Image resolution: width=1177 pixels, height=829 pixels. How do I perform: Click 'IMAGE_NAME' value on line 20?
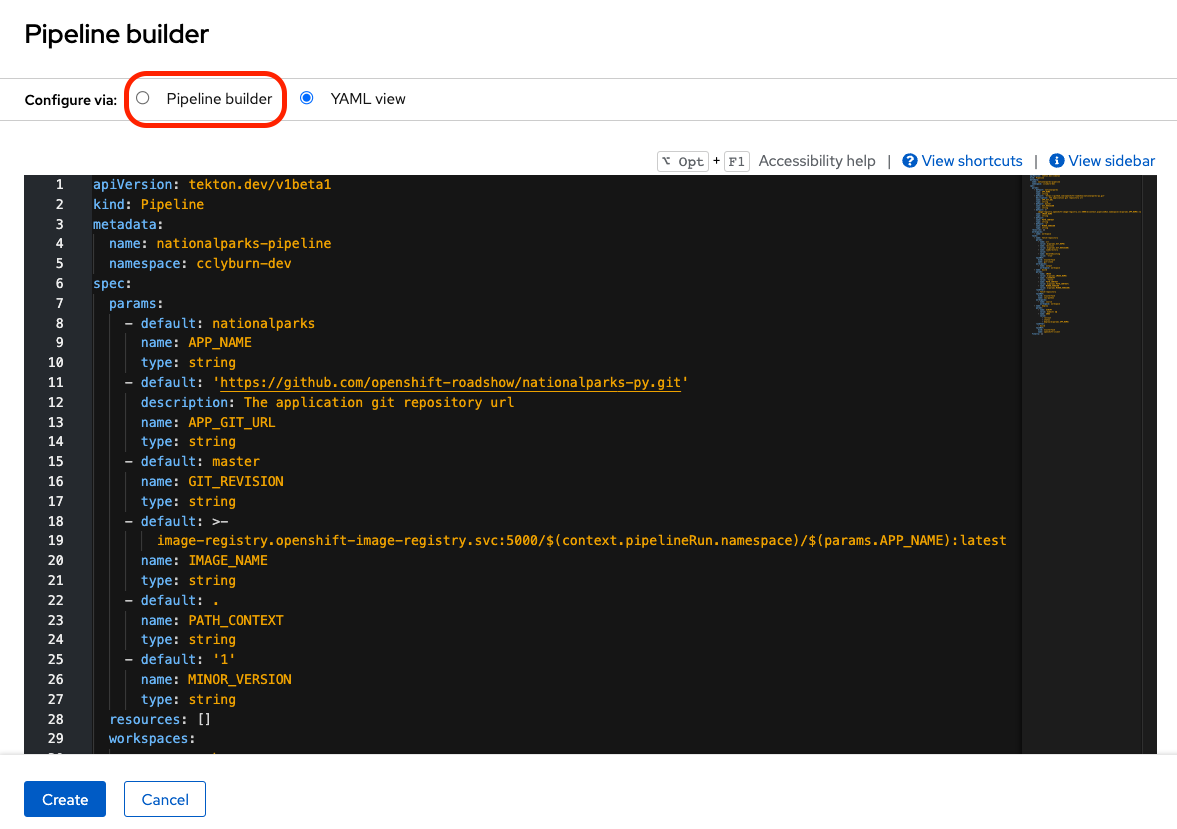pyautogui.click(x=227, y=560)
